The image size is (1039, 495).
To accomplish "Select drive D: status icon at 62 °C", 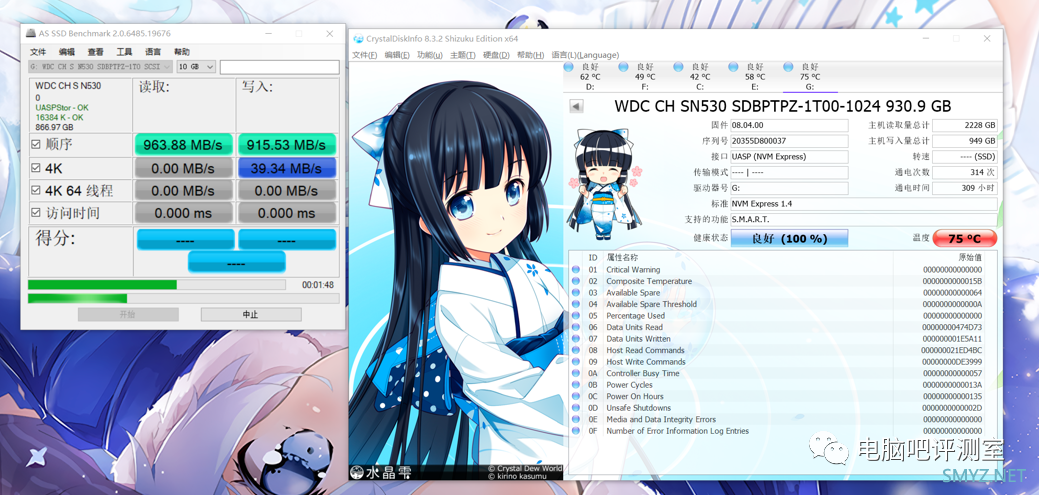I will pyautogui.click(x=569, y=67).
